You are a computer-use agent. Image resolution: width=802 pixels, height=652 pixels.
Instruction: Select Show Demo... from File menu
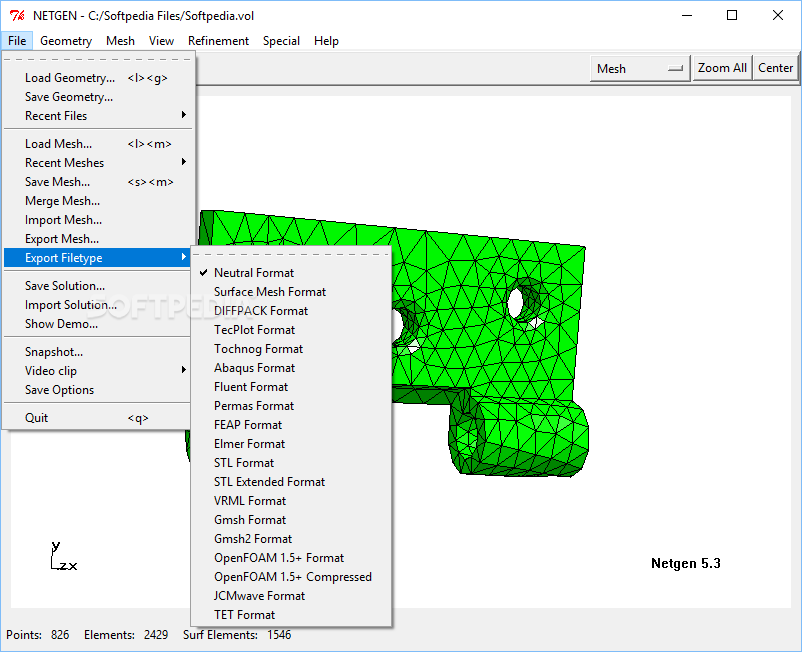tap(98, 323)
